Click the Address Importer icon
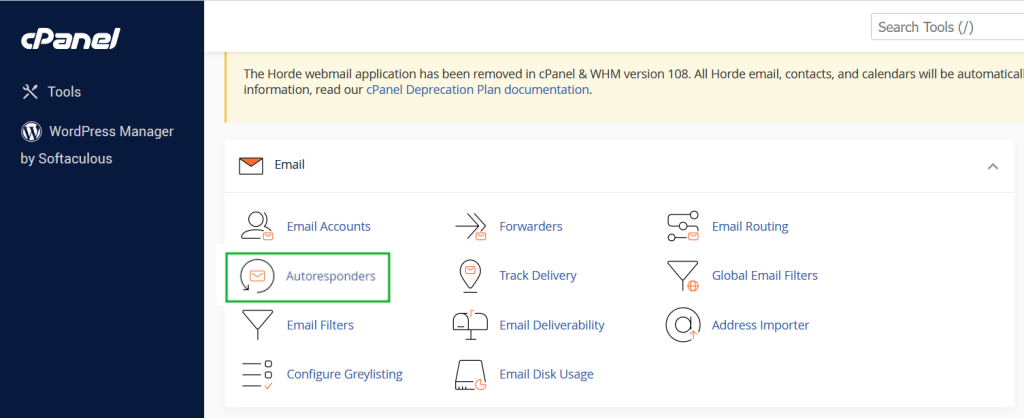This screenshot has width=1024, height=418. coord(682,324)
